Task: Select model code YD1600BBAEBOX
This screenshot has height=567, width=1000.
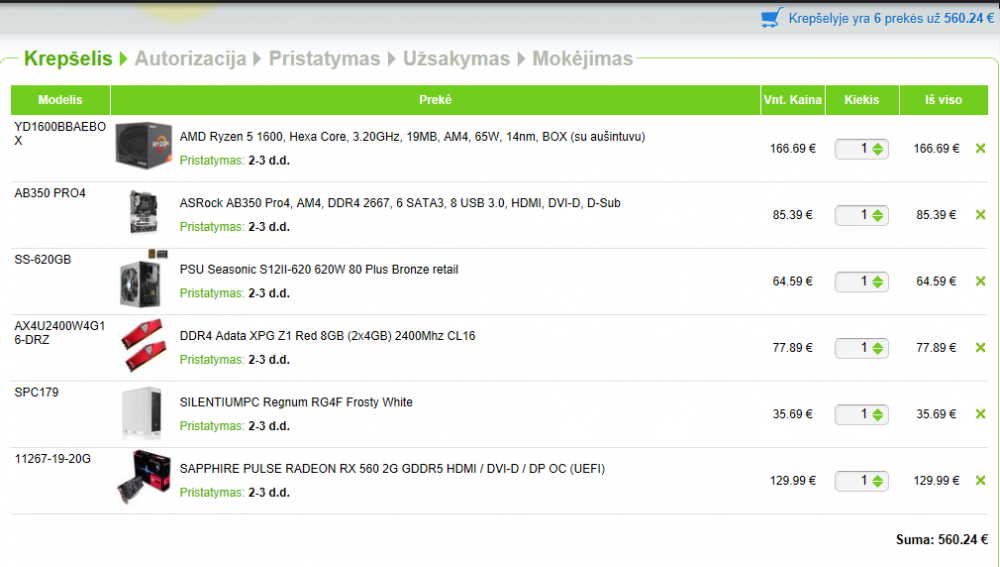Action: pyautogui.click(x=60, y=133)
